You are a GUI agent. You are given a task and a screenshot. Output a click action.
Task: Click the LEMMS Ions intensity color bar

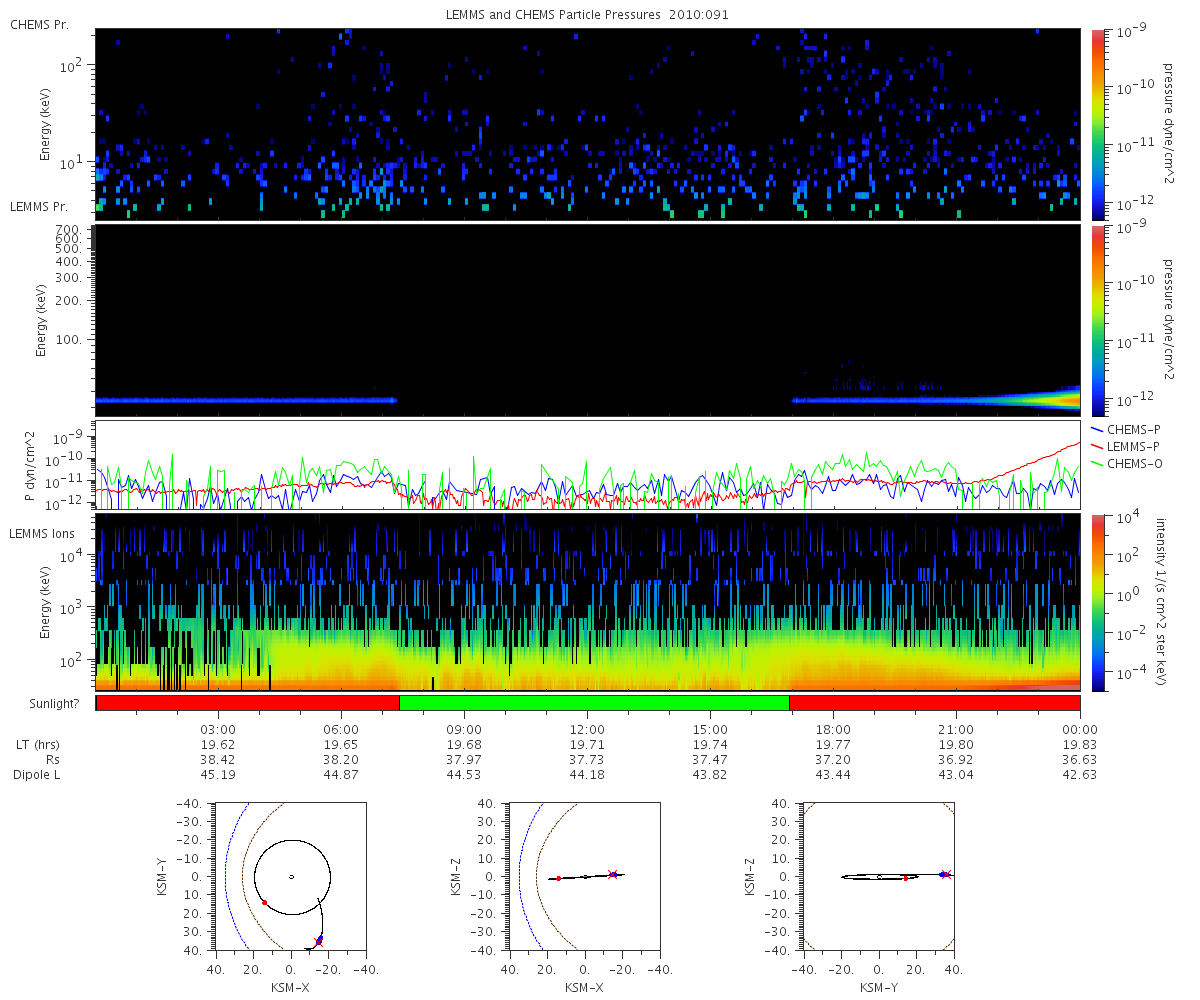point(1097,603)
